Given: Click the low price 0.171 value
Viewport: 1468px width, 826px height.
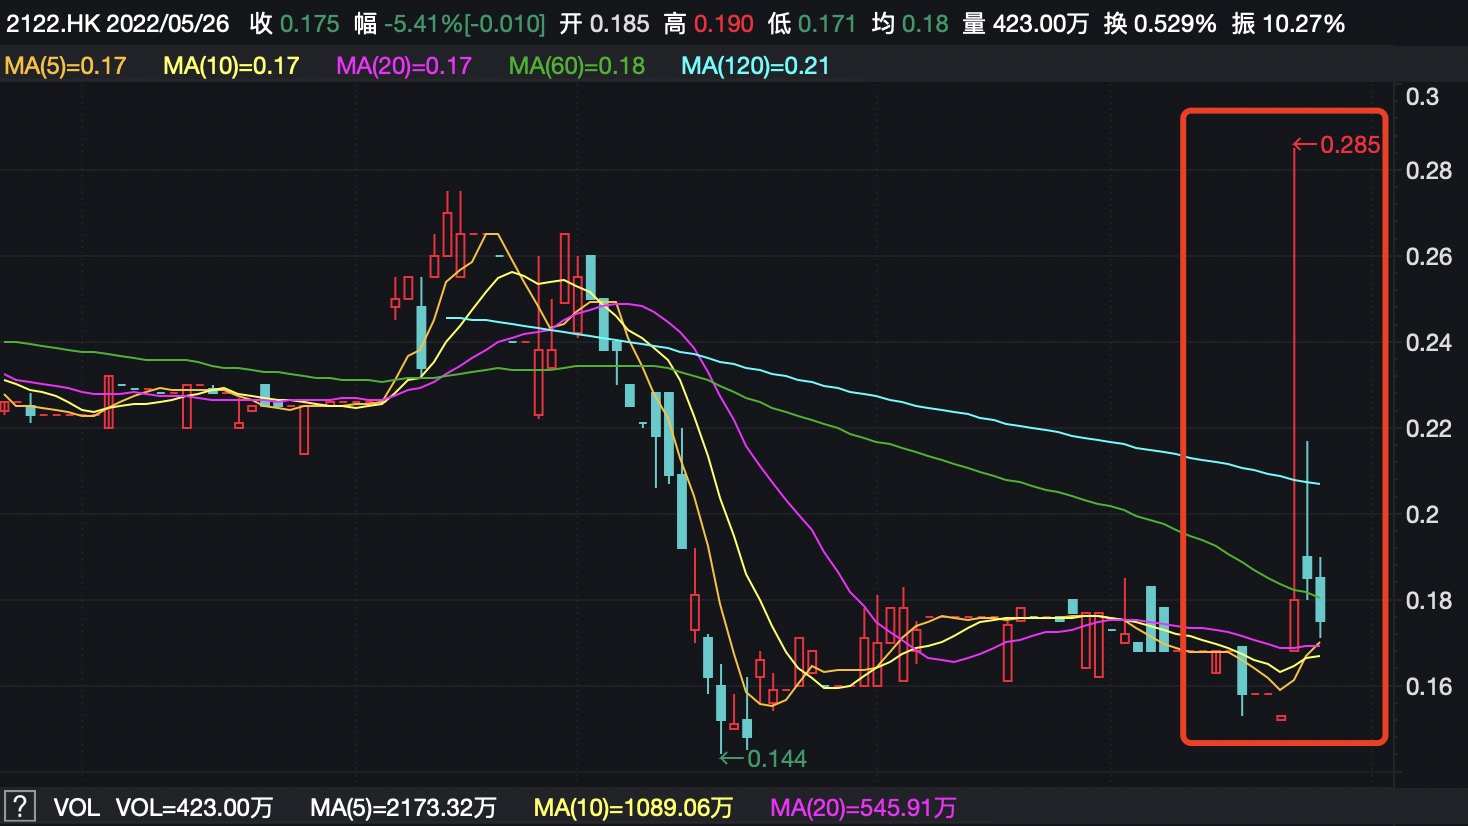Looking at the screenshot, I should point(827,24).
